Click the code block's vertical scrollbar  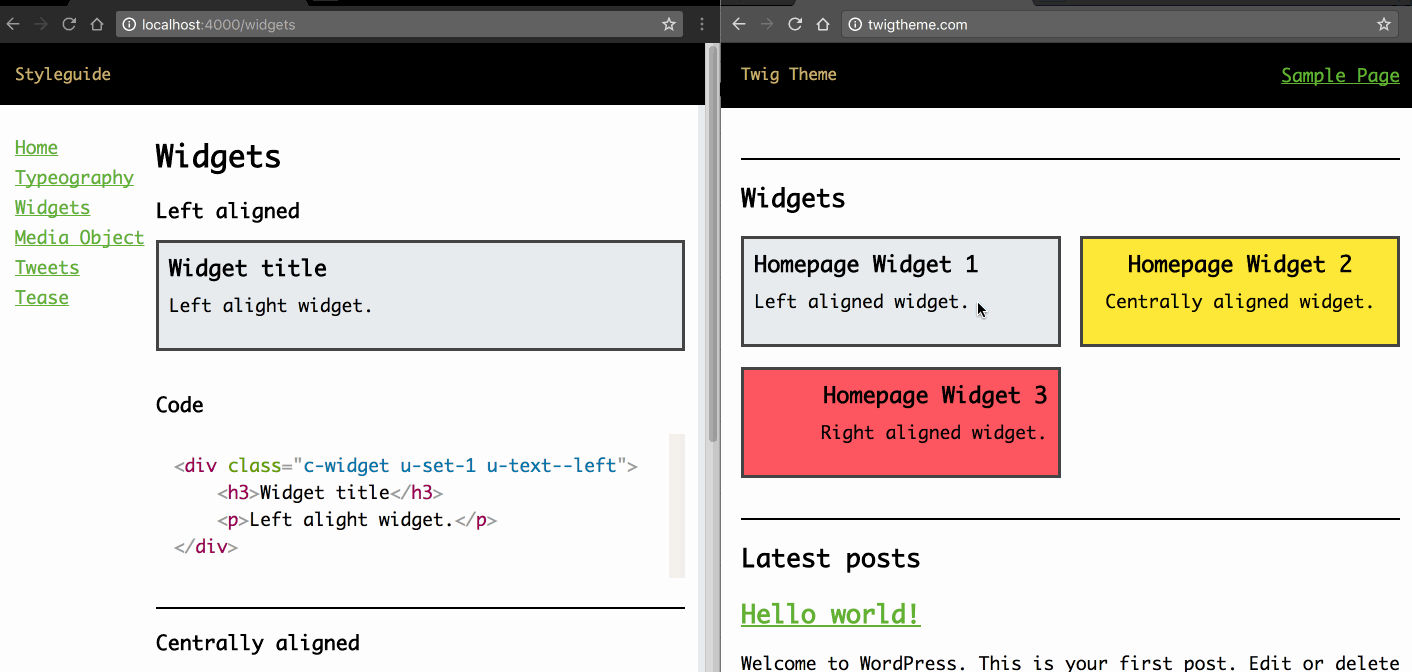tap(677, 506)
